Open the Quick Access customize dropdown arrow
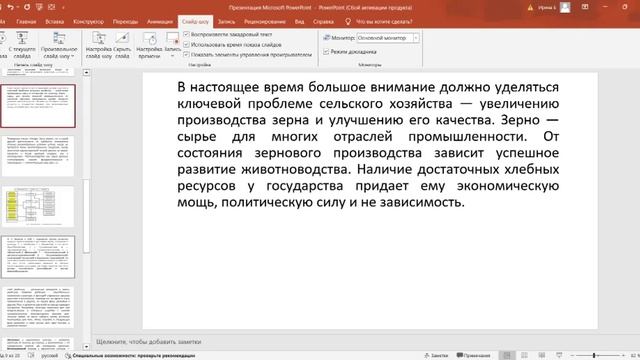 pos(63,7)
